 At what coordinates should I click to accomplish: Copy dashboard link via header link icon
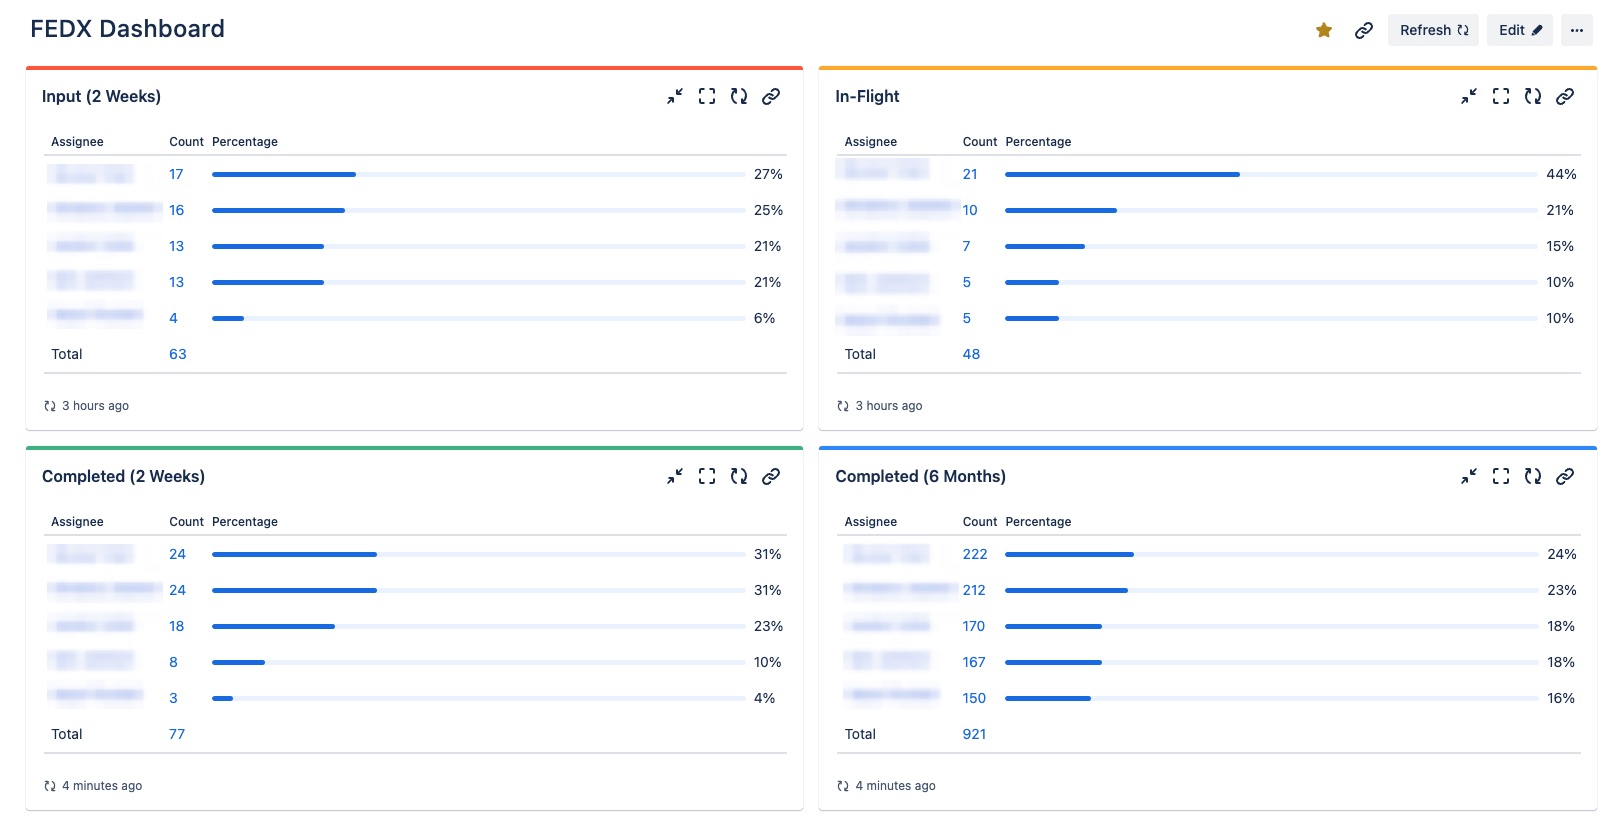pos(1364,30)
